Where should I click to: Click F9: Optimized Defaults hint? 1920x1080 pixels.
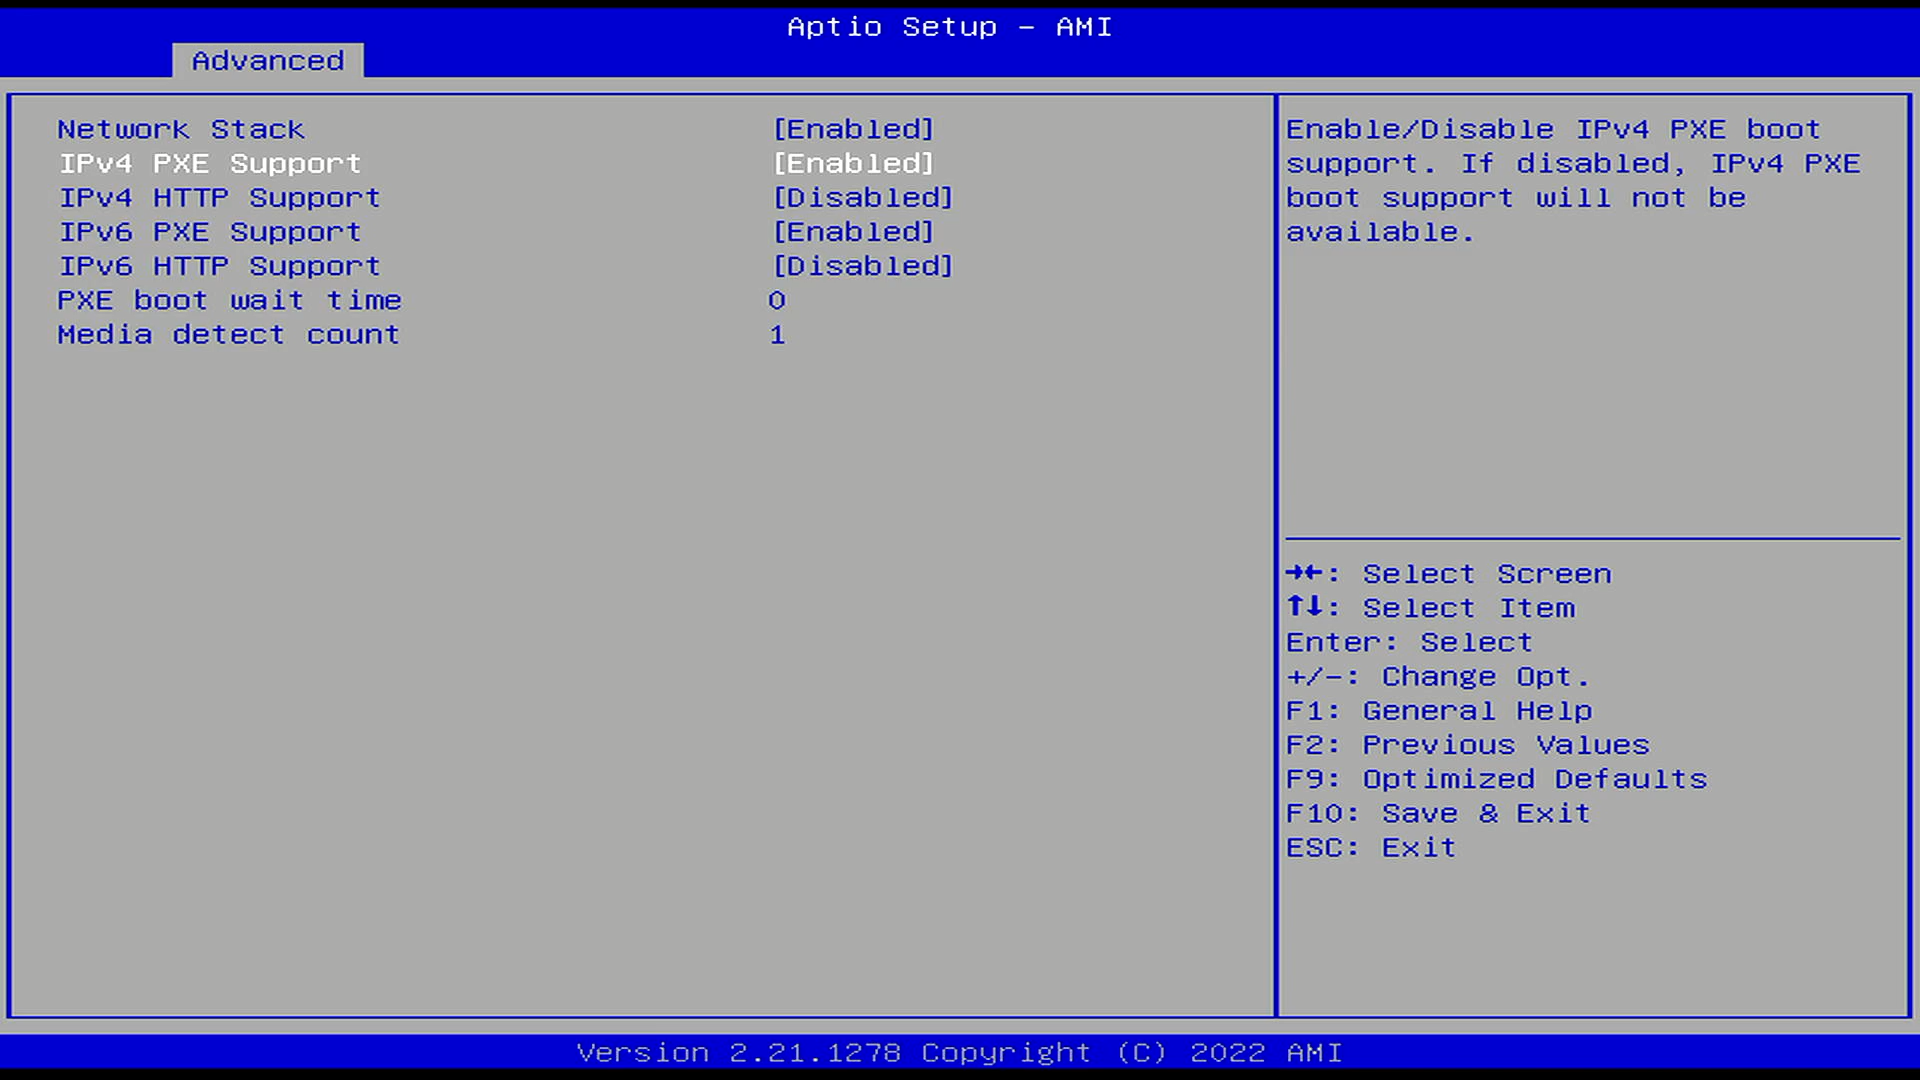[1496, 779]
